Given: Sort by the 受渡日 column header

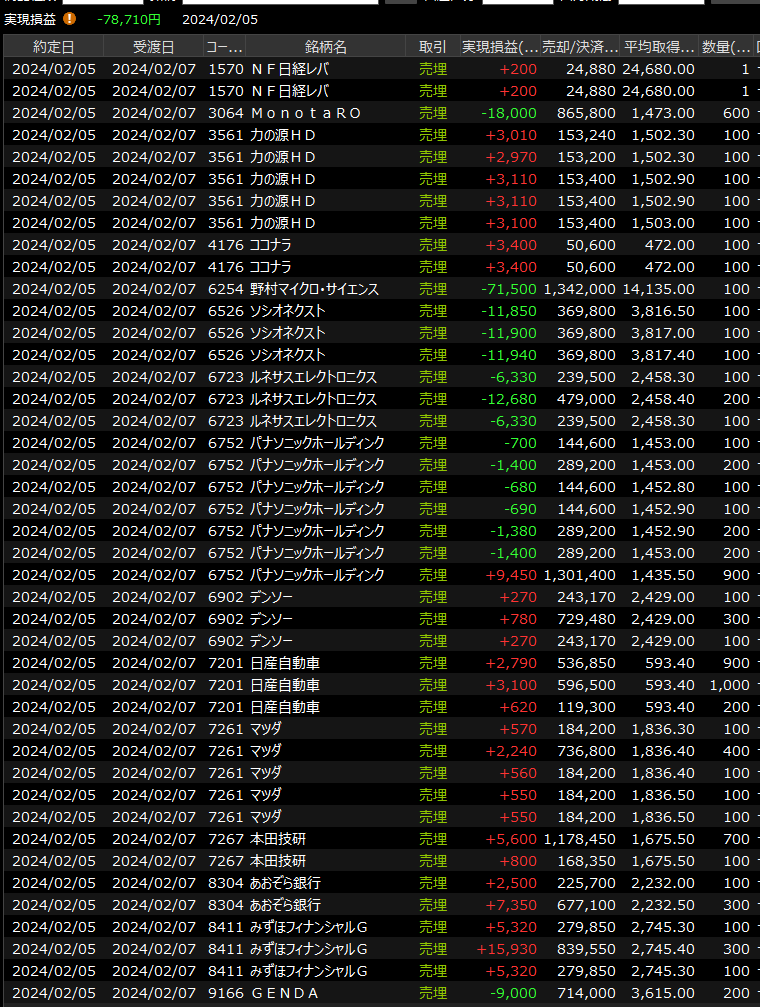Looking at the screenshot, I should tap(153, 47).
